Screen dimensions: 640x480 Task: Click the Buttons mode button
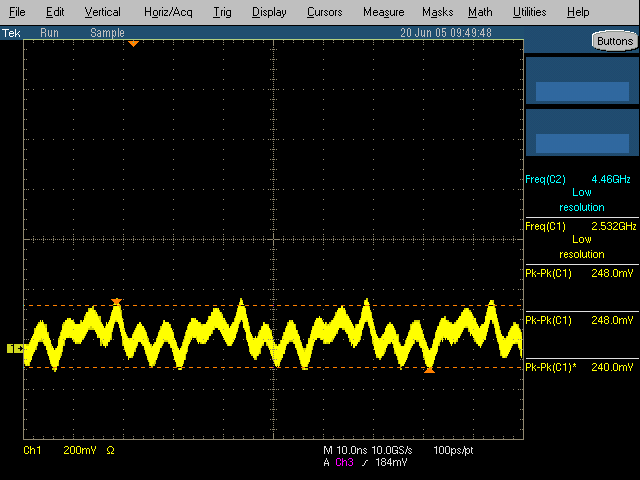(x=615, y=41)
